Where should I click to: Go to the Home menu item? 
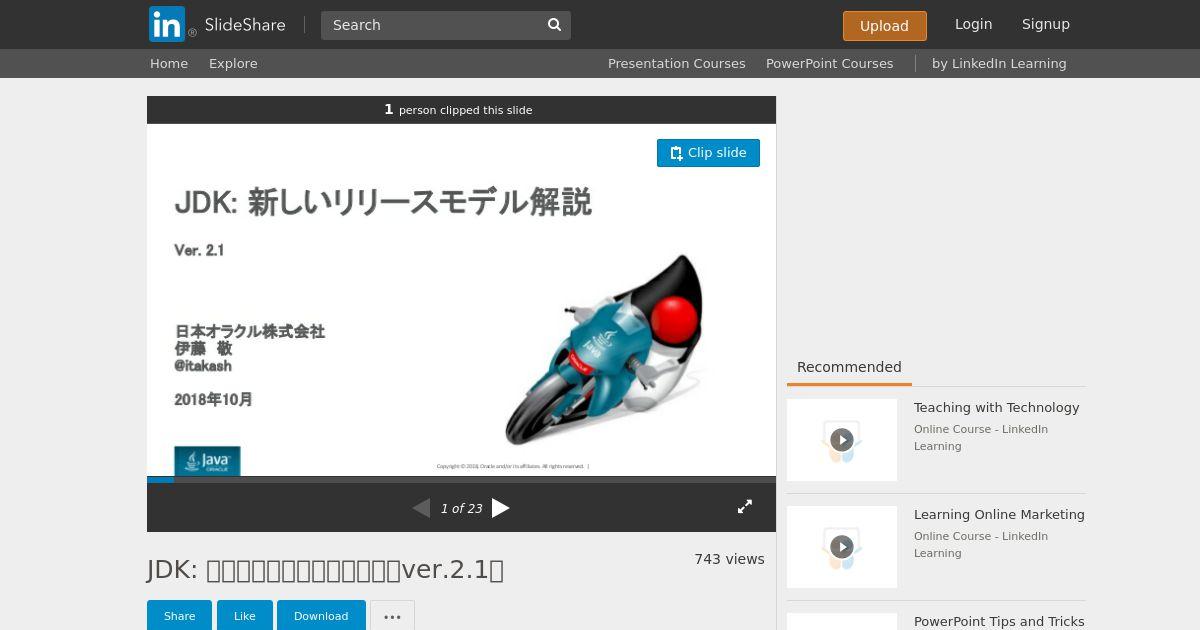click(x=169, y=63)
